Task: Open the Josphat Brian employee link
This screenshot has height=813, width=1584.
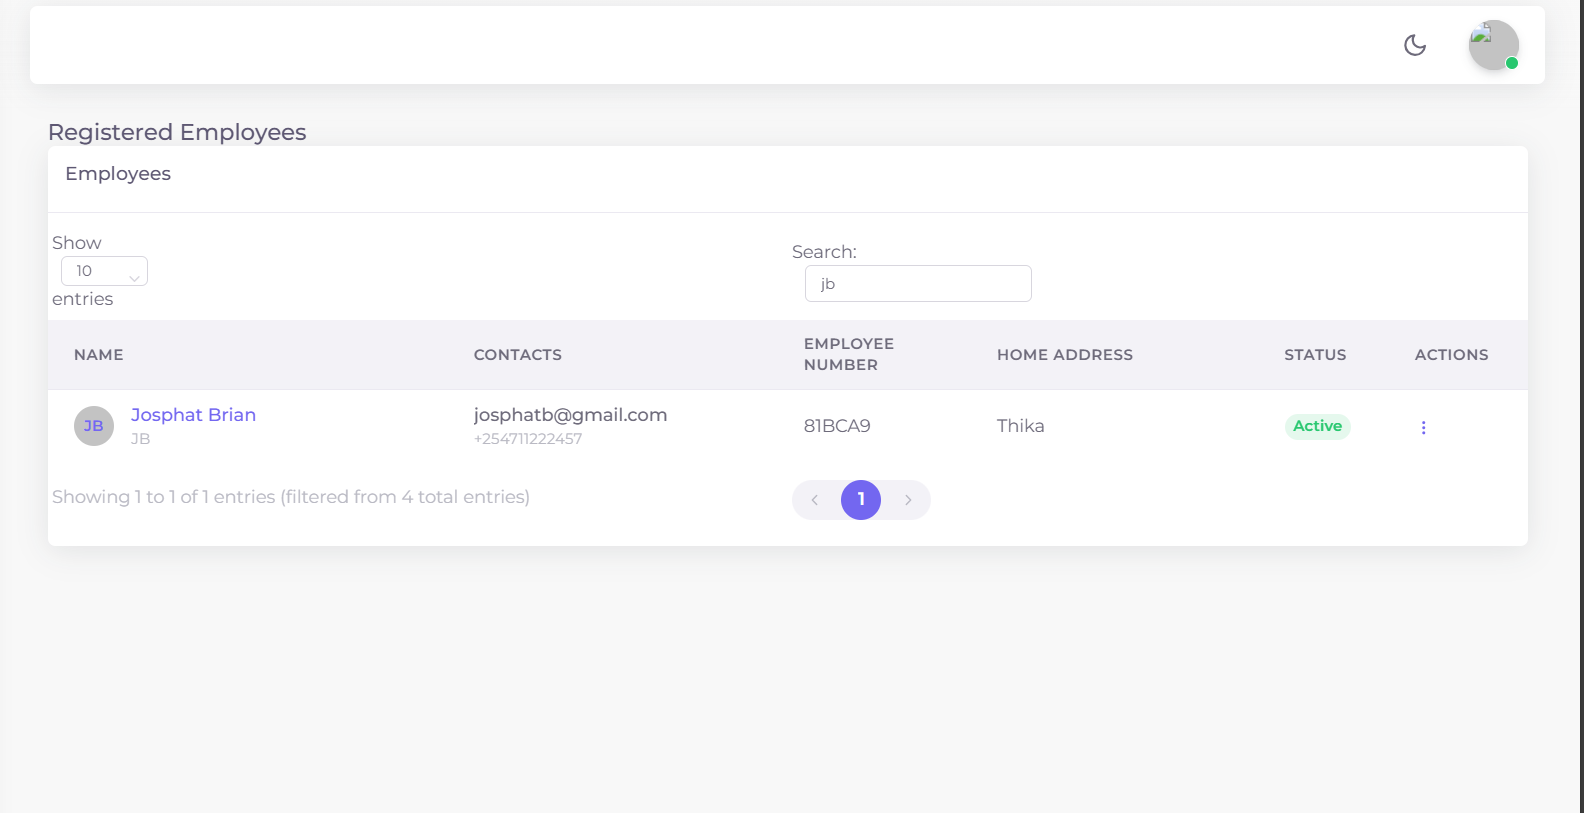Action: (193, 415)
